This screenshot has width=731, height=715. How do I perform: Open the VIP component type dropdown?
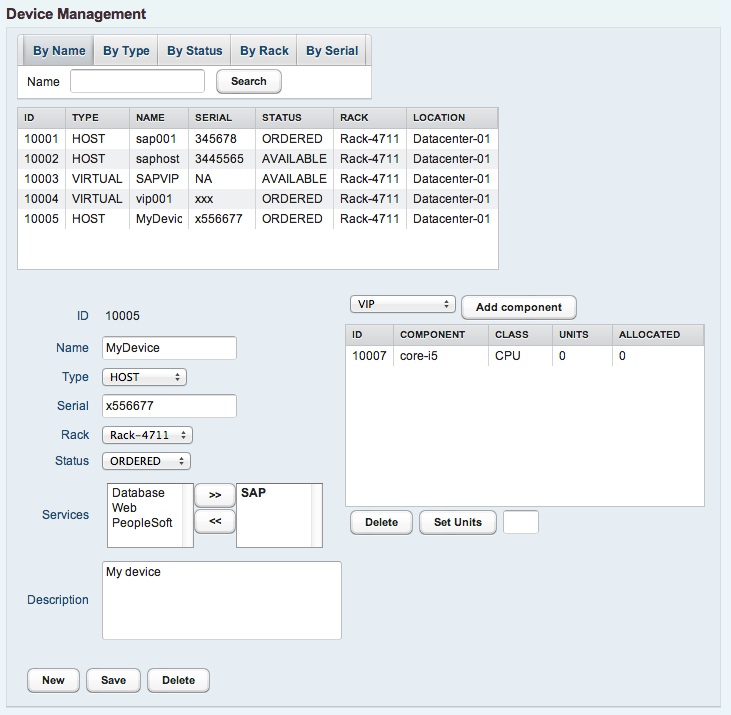[x=402, y=304]
